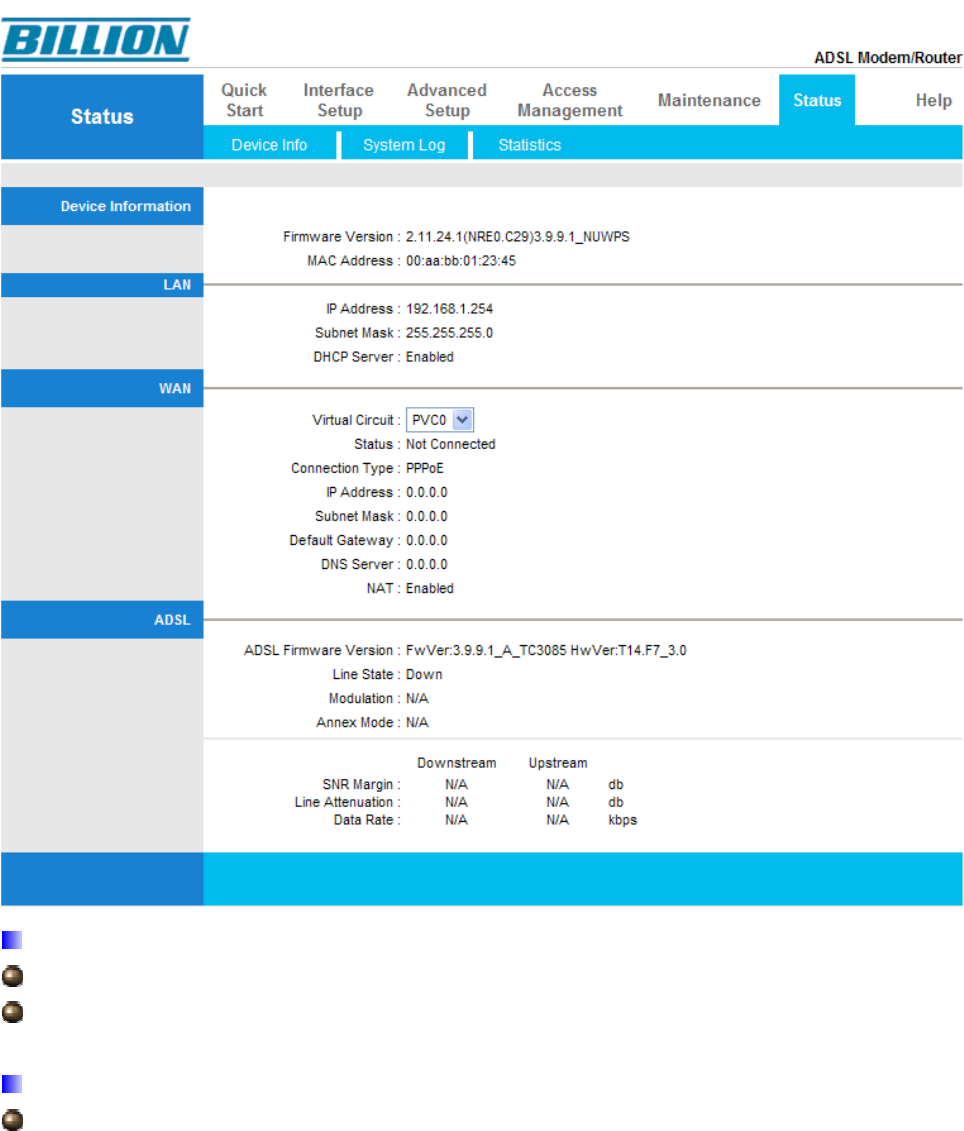Image resolution: width=964 pixels, height=1131 pixels.
Task: Open the Interface Setup tab
Action: point(338,100)
